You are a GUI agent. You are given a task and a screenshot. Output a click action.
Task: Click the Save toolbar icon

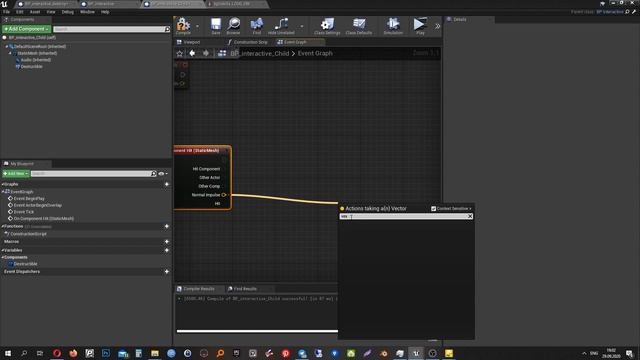[x=216, y=26]
